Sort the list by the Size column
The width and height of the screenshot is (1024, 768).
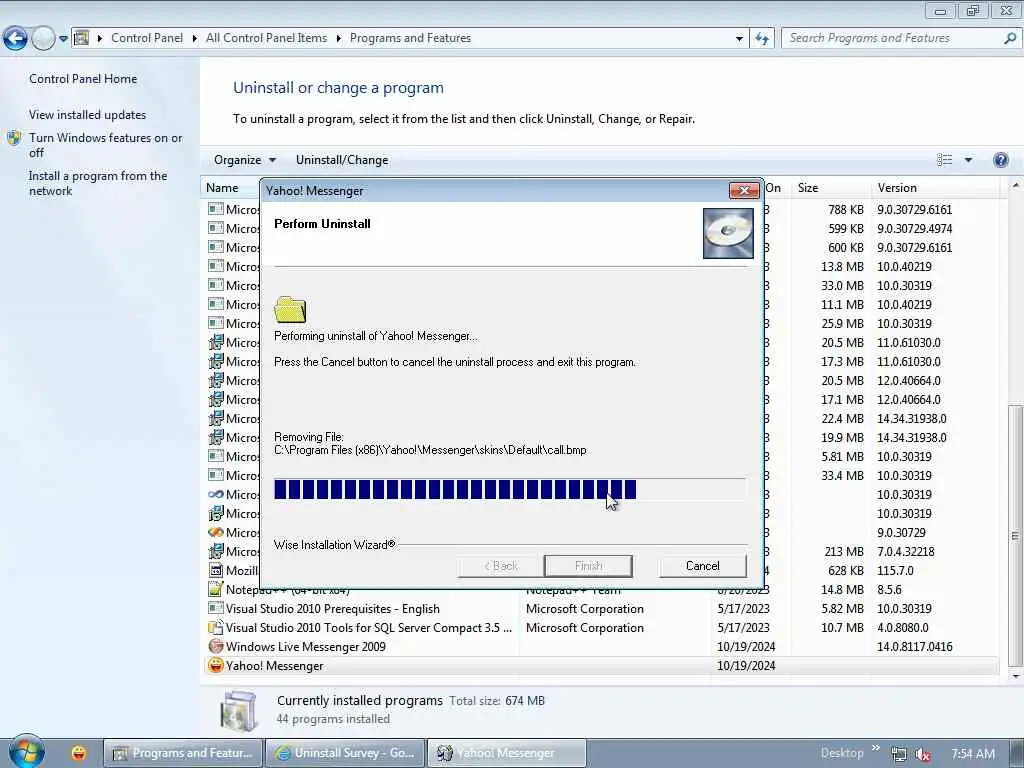click(830, 187)
